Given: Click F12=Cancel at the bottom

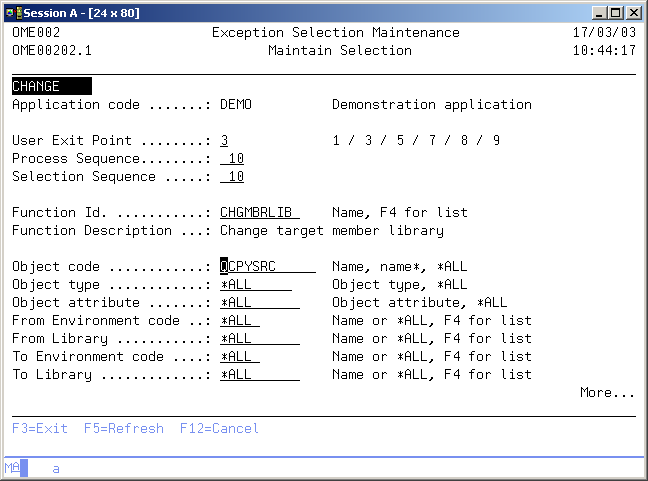Looking at the screenshot, I should [x=219, y=429].
